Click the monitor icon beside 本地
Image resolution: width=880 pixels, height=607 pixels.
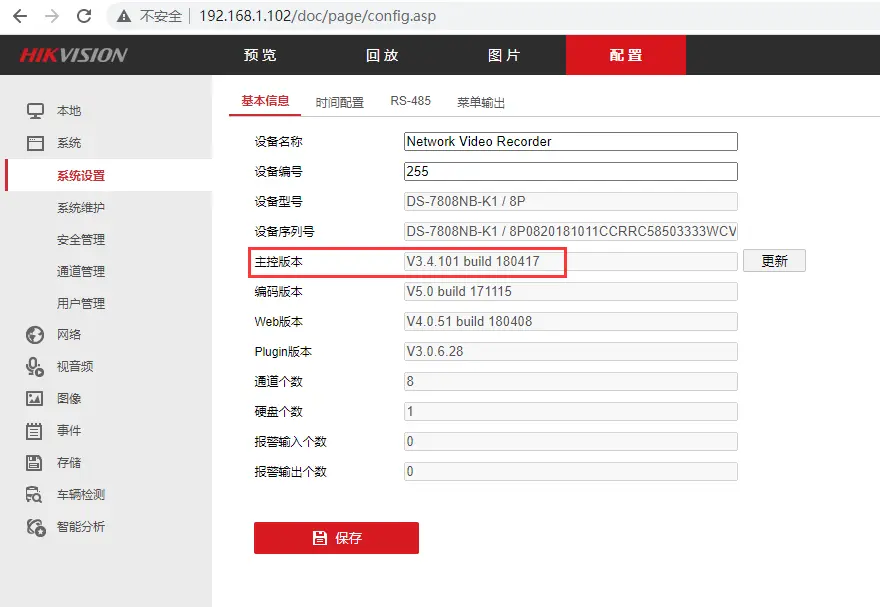pos(35,111)
